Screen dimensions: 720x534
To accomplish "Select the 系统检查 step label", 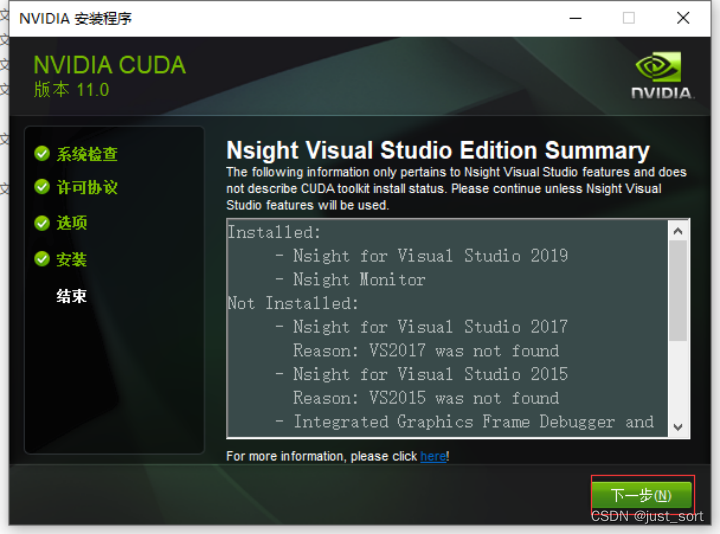I will tap(87, 154).
